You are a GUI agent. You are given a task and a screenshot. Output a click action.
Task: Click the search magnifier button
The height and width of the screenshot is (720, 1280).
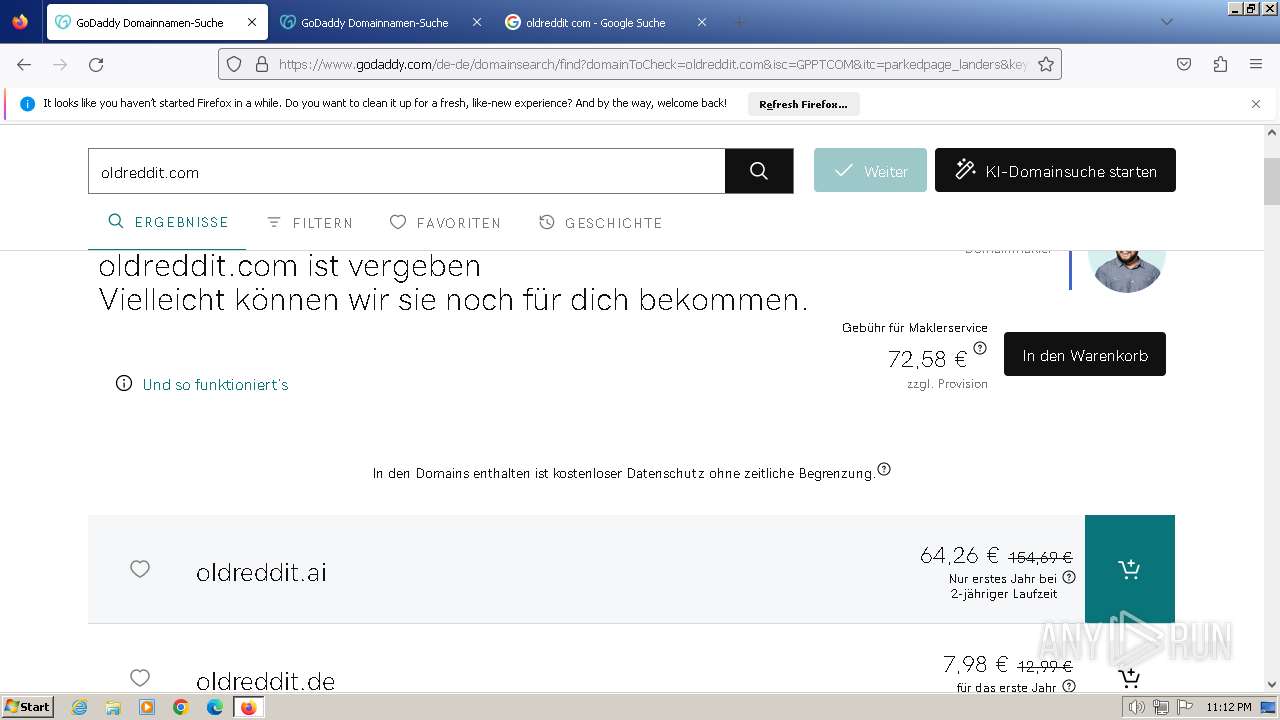[x=759, y=171]
